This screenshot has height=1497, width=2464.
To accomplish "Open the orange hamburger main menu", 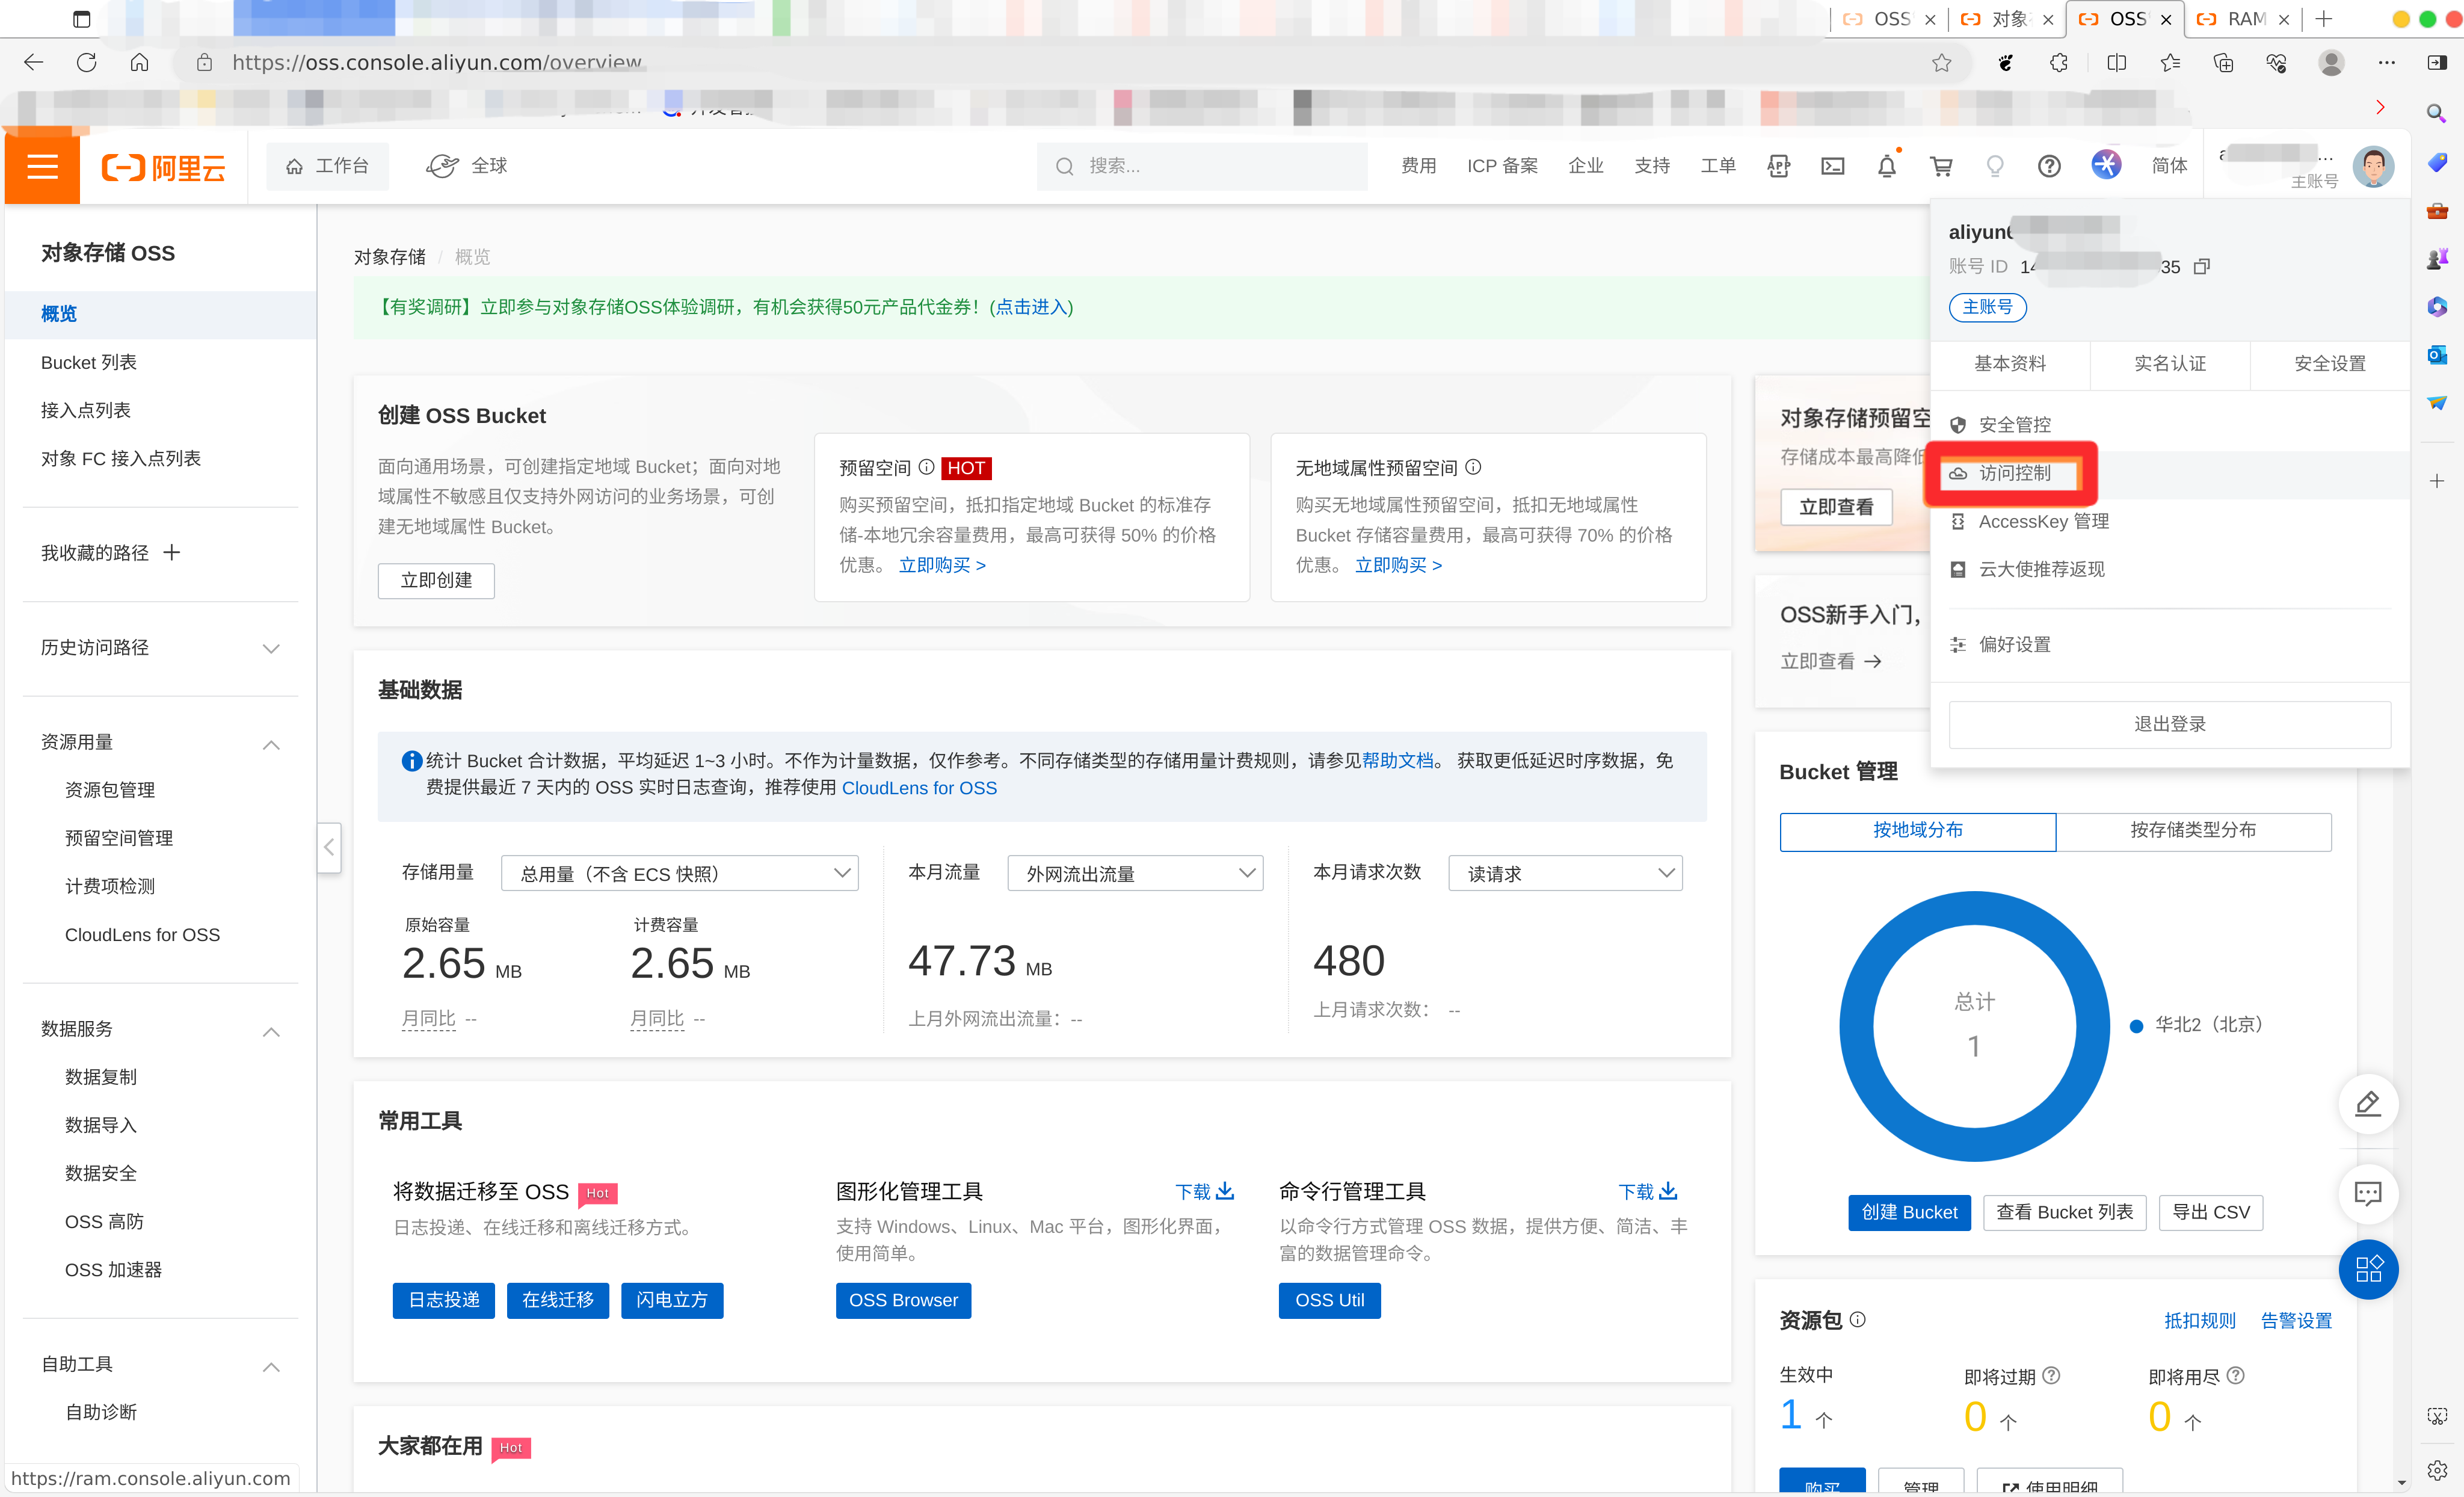I will click(x=42, y=166).
